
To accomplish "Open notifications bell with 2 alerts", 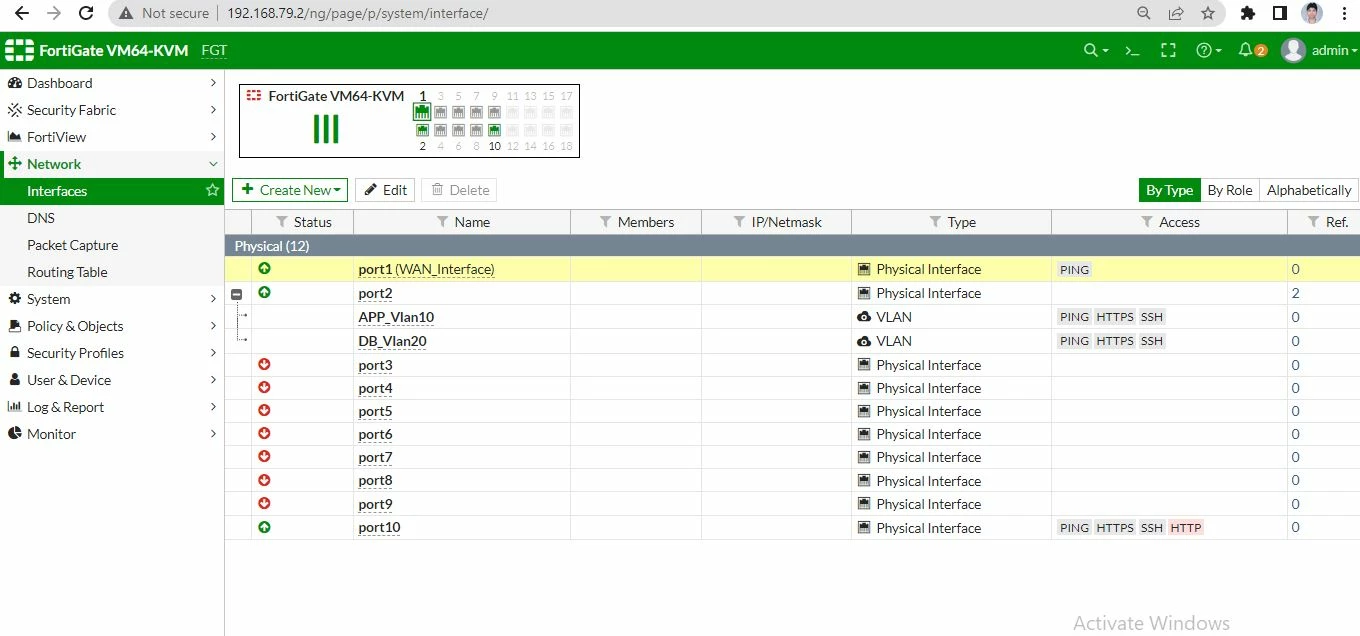I will click(1252, 50).
